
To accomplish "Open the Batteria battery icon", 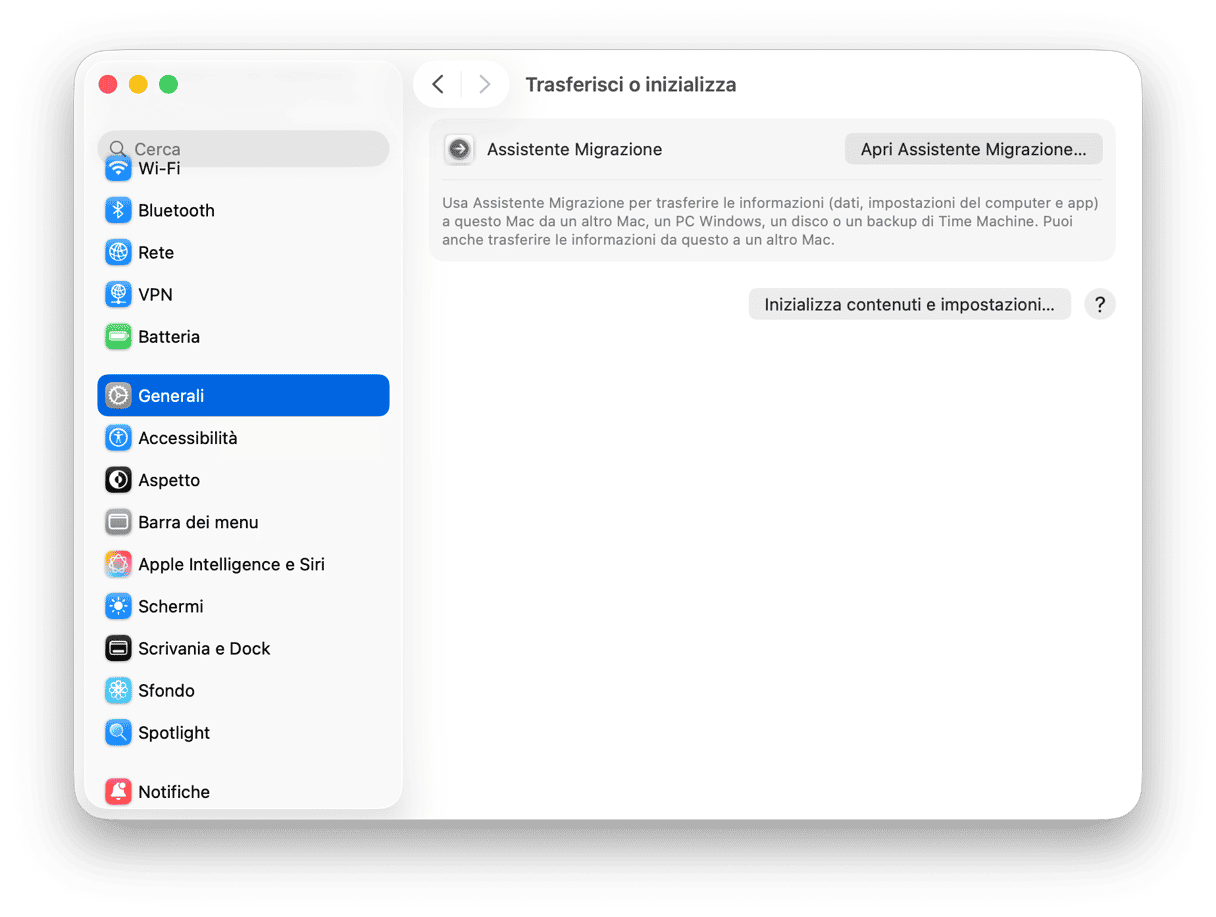I will 118,337.
